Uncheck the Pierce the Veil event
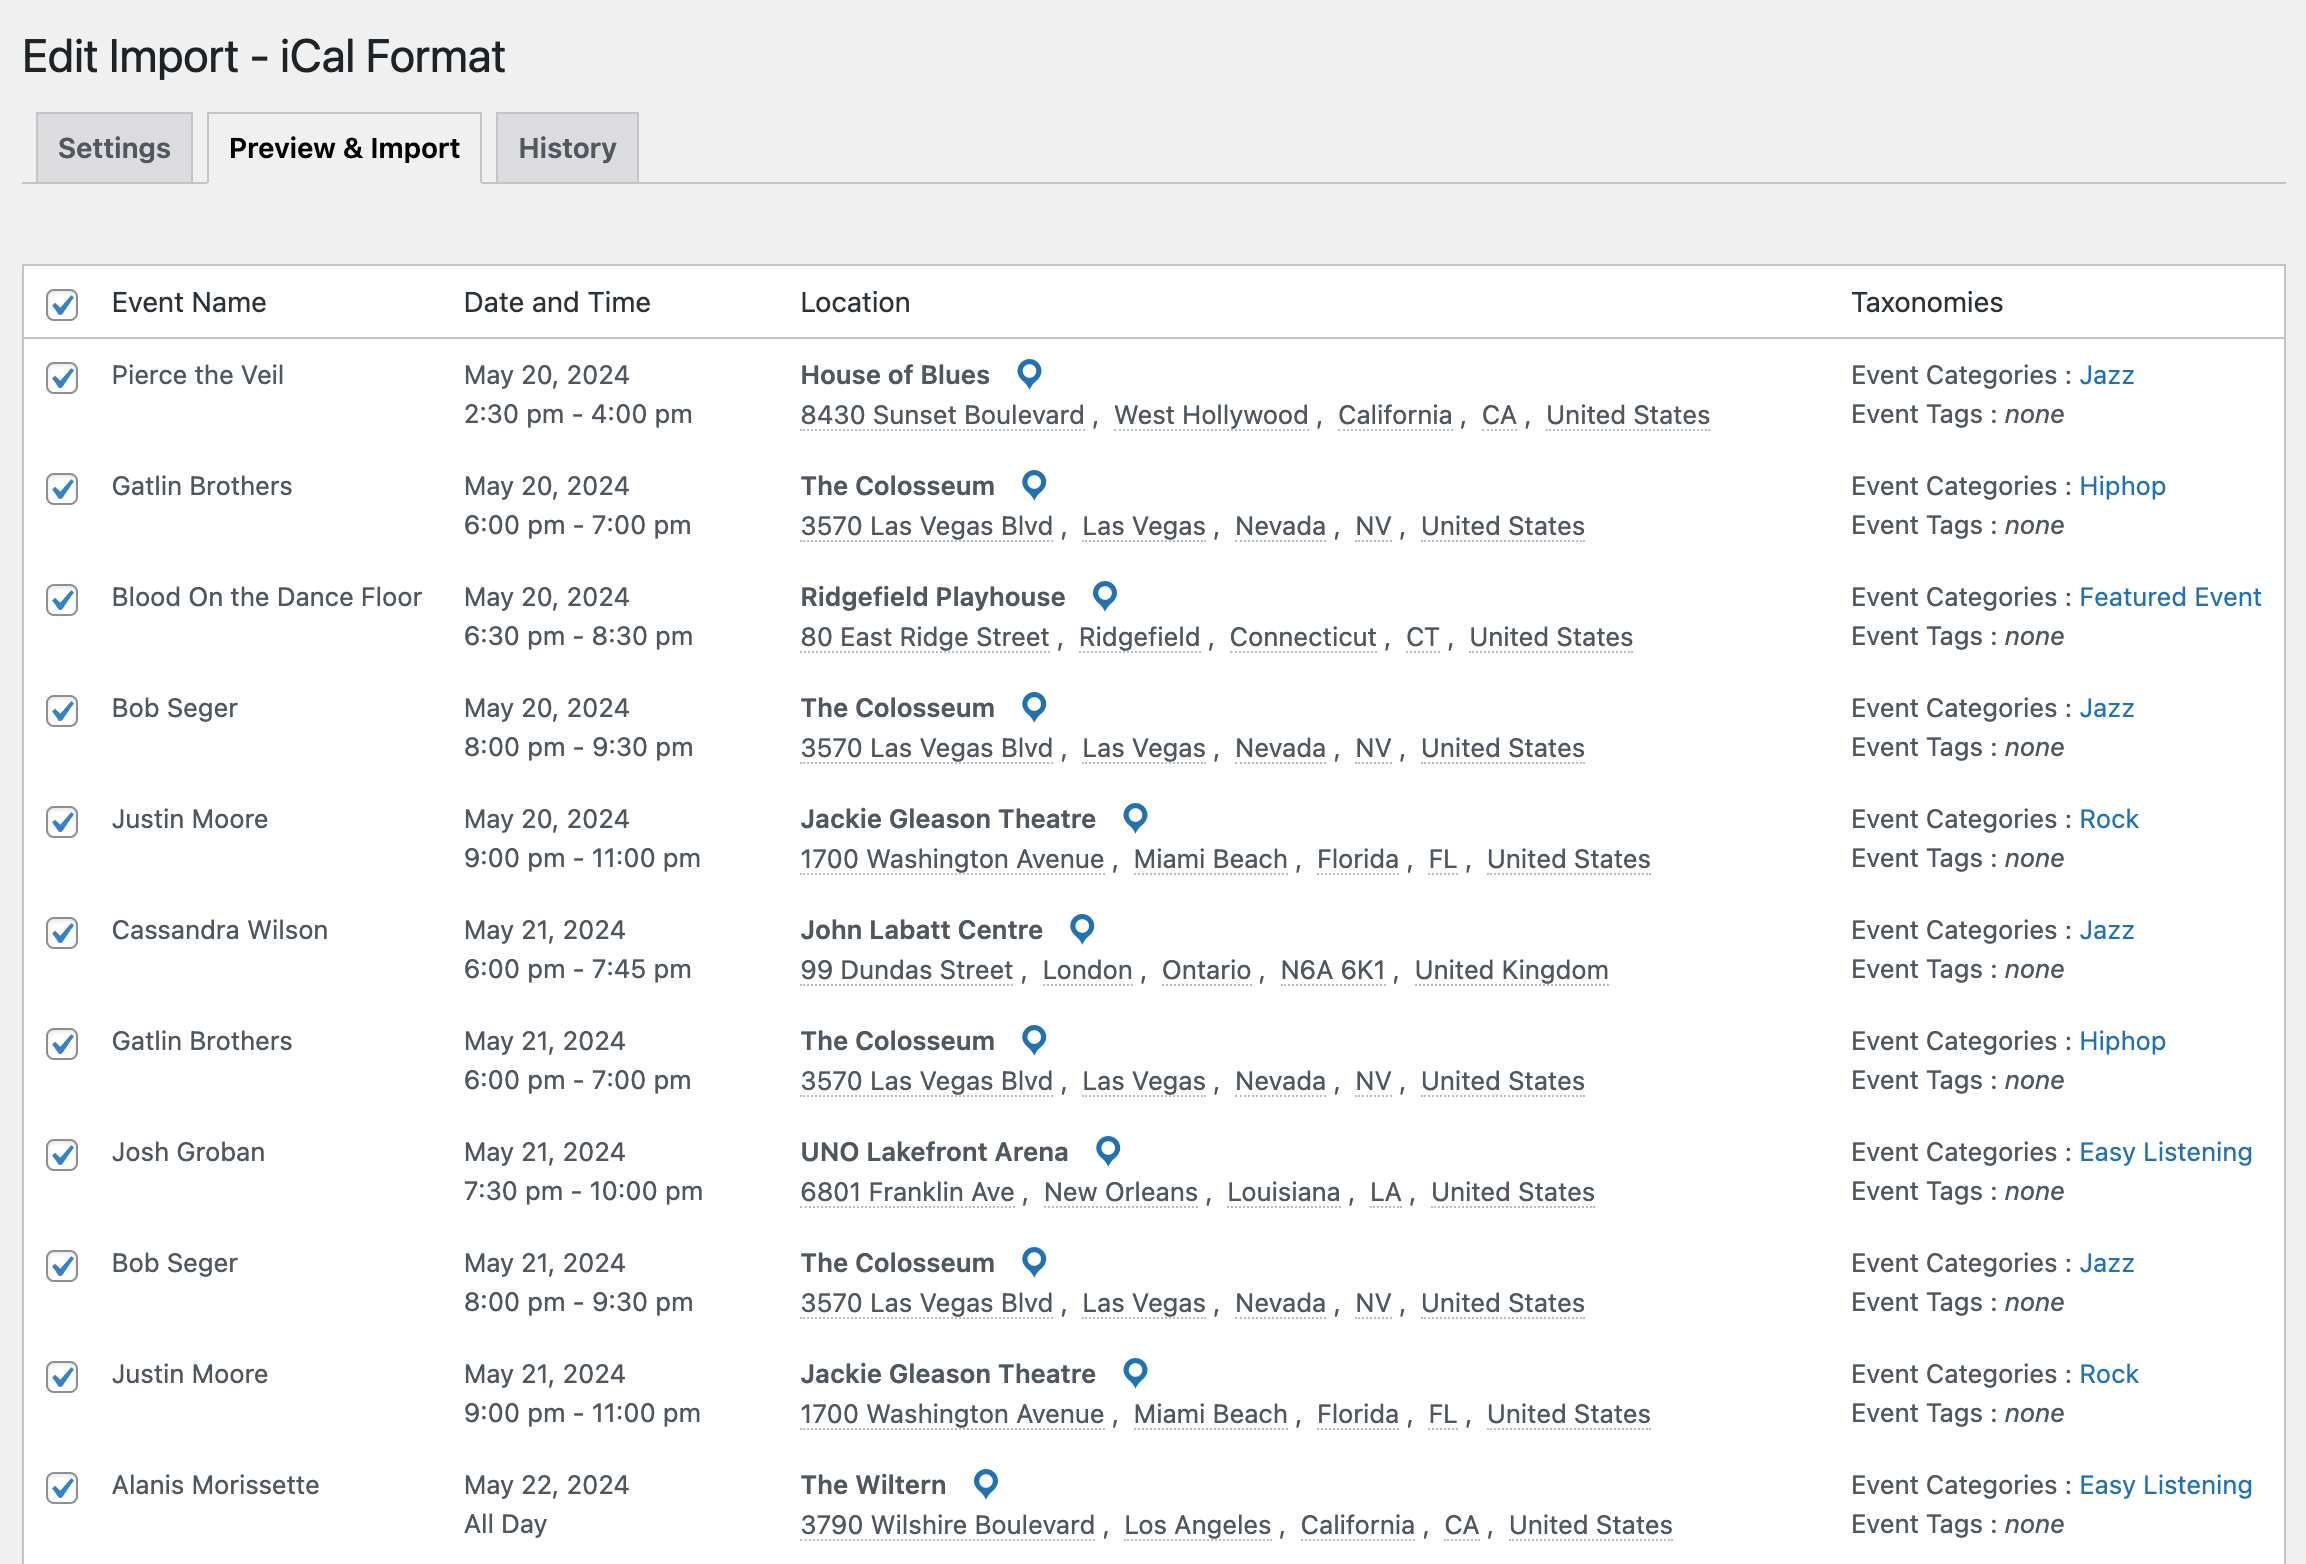 tap(62, 377)
